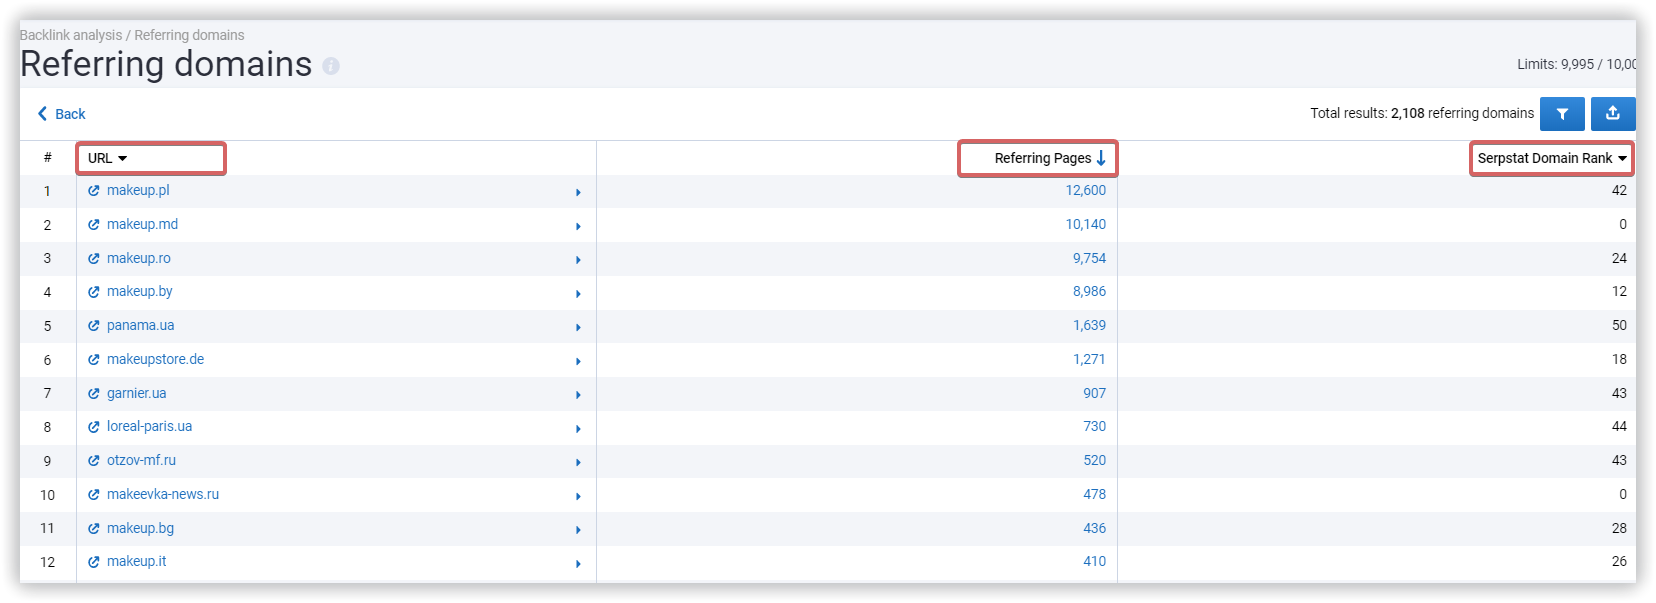Open external link icon for makeup.bg
1656x603 pixels.
tap(94, 528)
